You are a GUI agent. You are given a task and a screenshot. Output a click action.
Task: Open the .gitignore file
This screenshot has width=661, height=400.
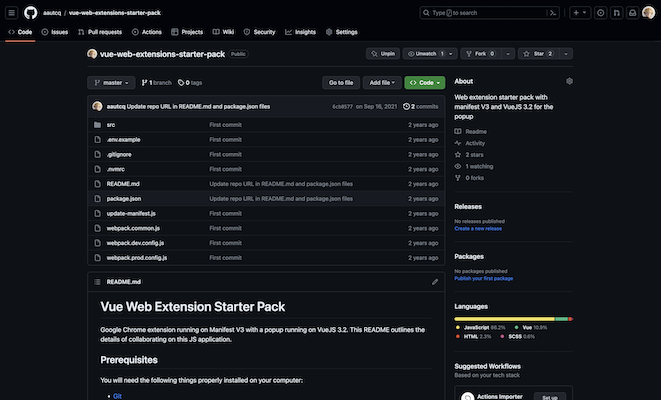point(119,154)
